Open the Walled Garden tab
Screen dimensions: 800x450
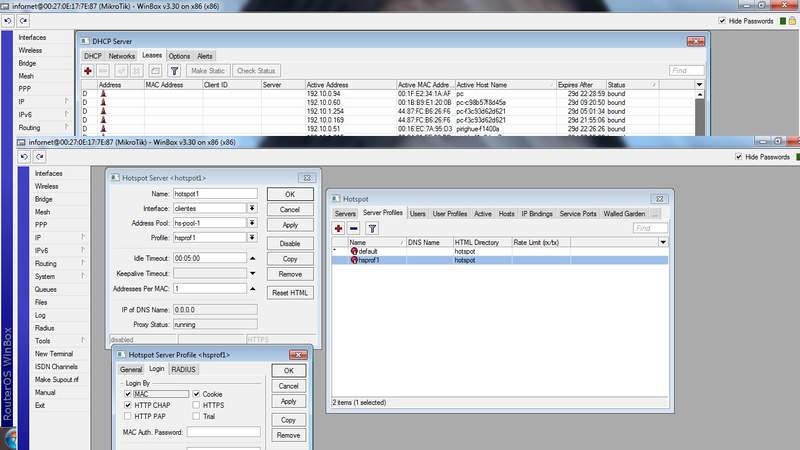coord(624,214)
